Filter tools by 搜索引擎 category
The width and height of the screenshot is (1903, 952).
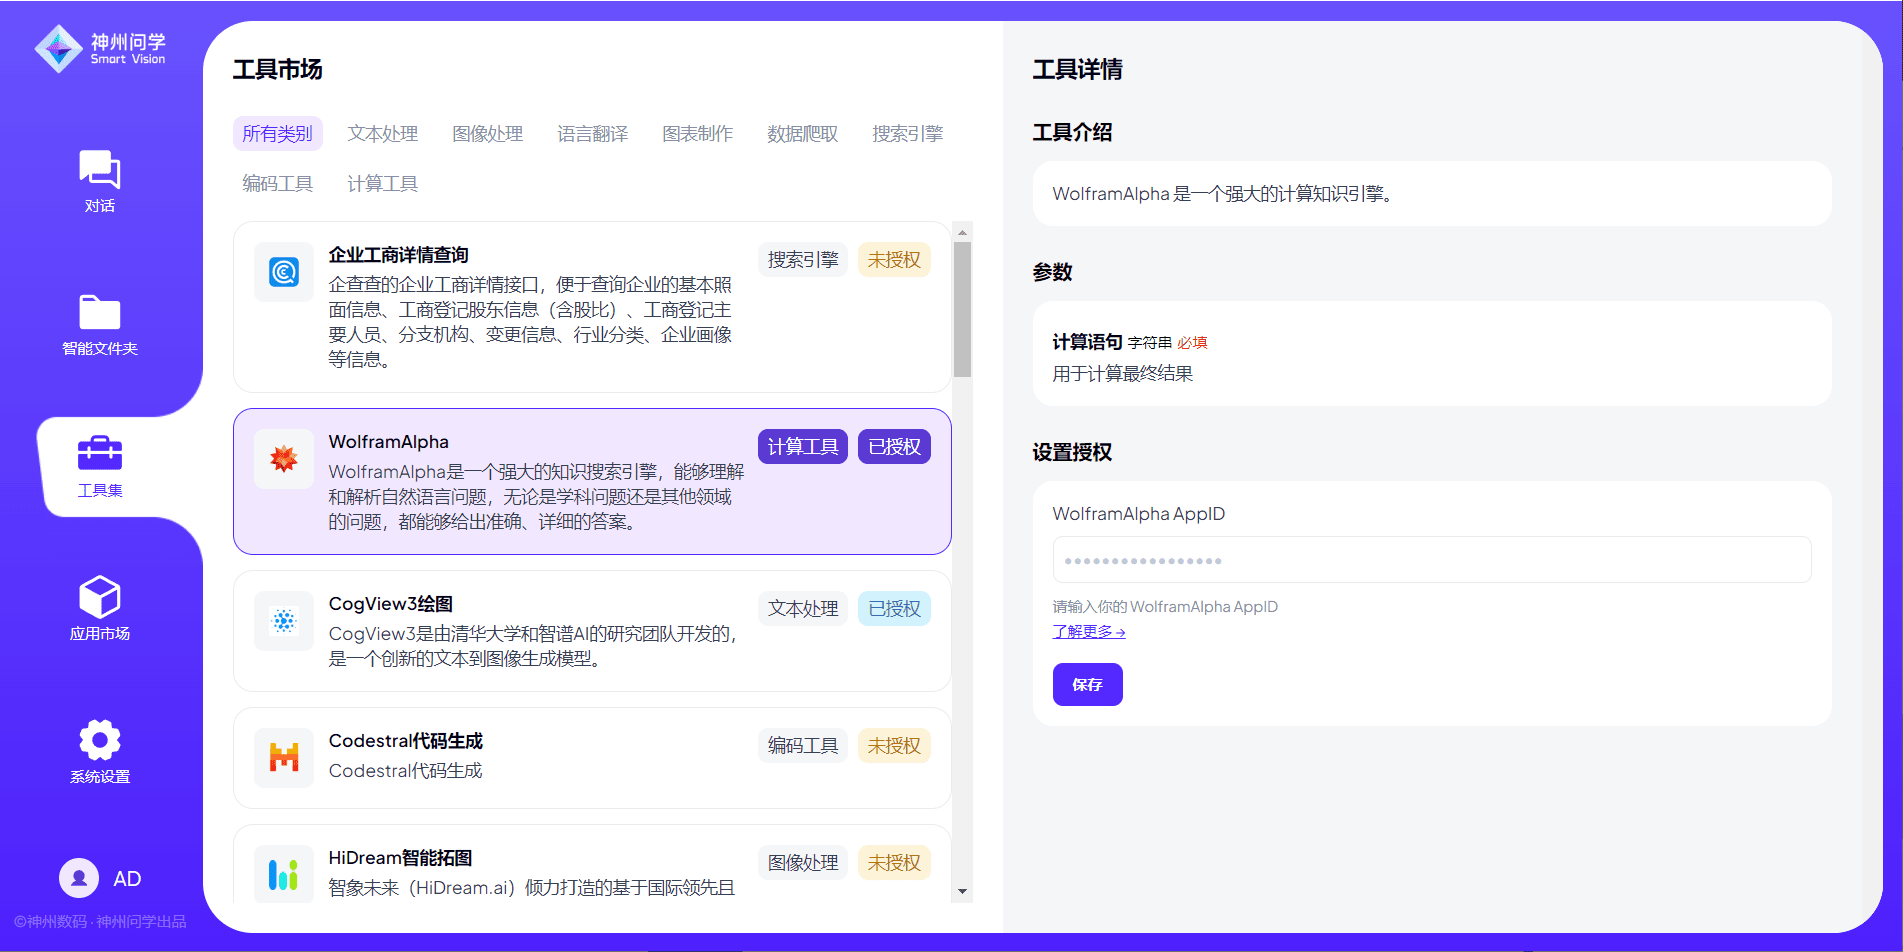907,134
